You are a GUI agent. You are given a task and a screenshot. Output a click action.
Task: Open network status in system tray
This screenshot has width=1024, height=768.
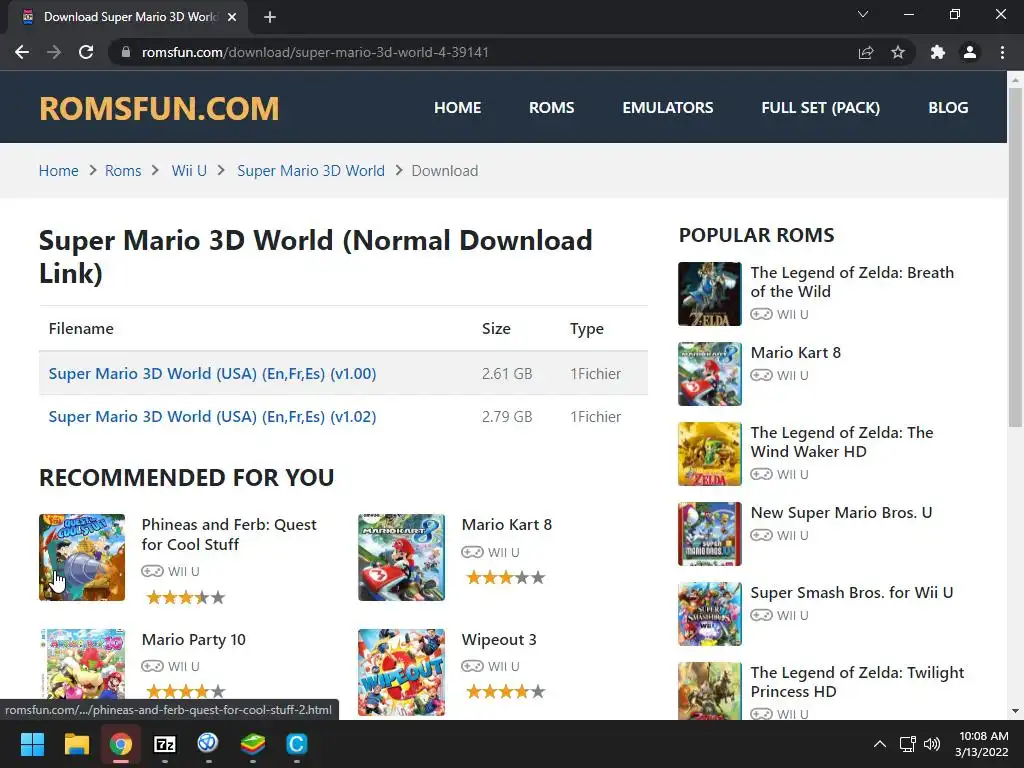(907, 744)
